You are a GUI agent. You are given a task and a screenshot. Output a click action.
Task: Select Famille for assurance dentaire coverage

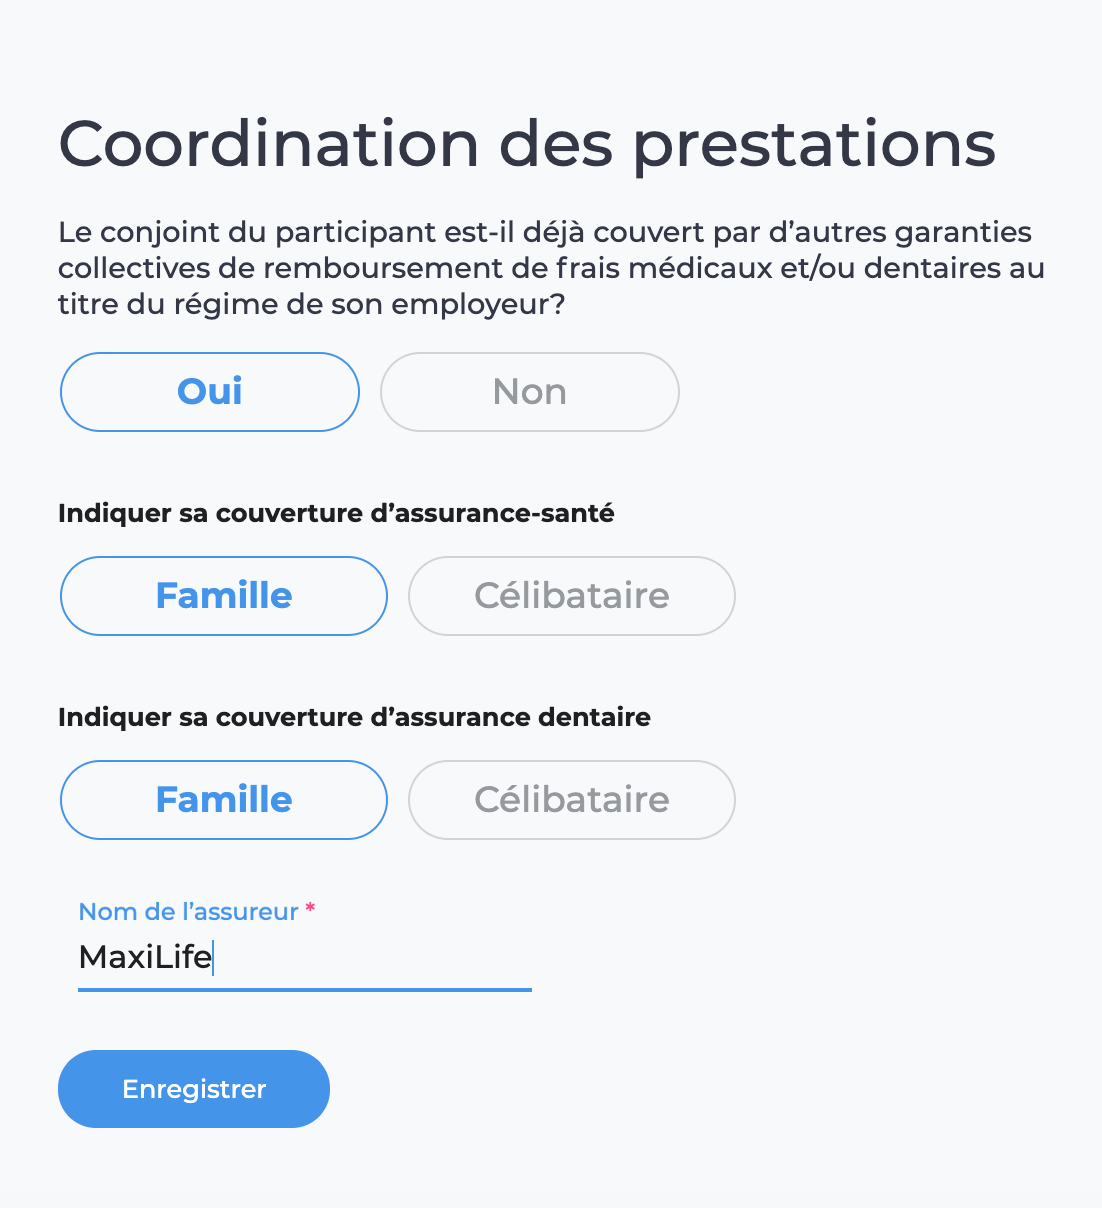point(224,800)
